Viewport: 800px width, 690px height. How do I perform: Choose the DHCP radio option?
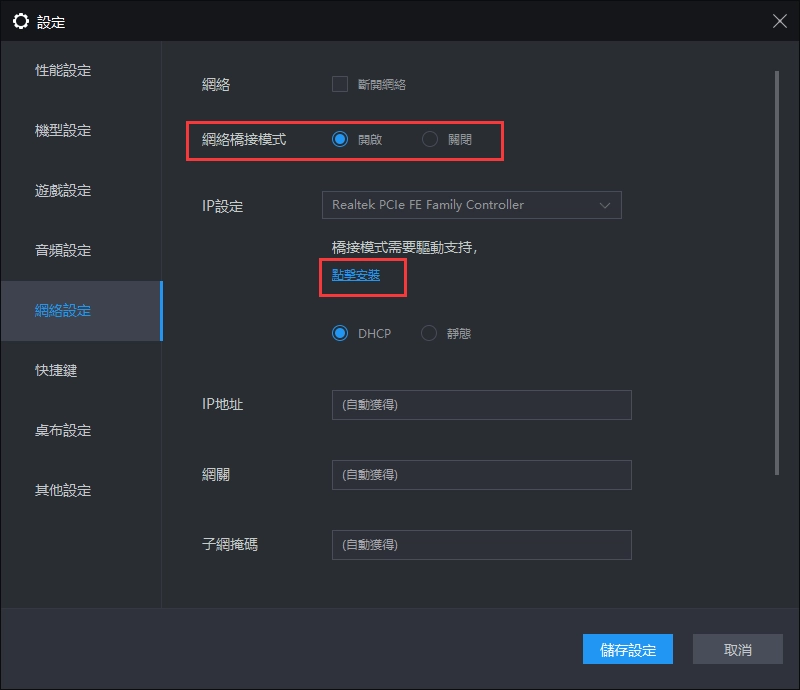tap(340, 333)
